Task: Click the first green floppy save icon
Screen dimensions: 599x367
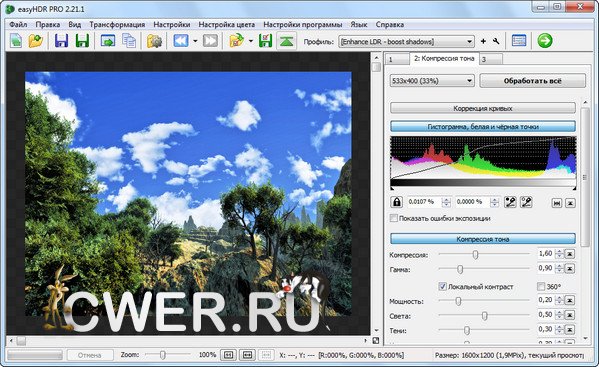Action: coord(82,41)
